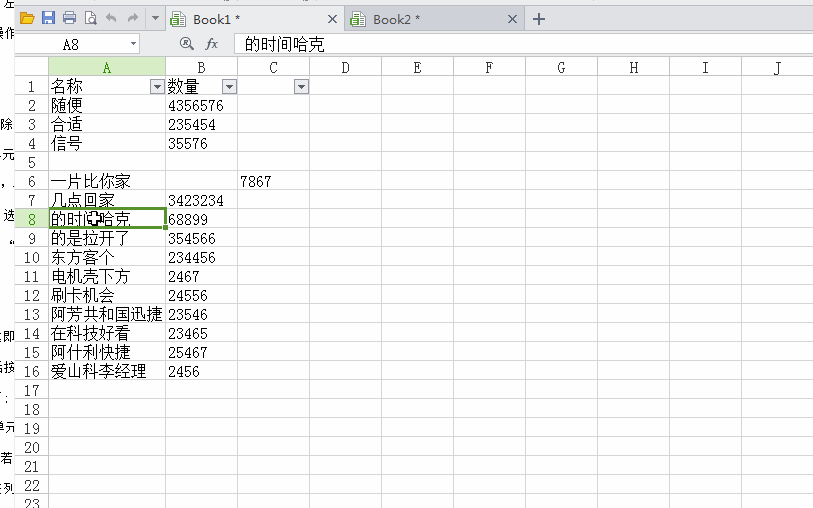
Task: Click the cell containing 的是拉开了
Action: click(107, 238)
